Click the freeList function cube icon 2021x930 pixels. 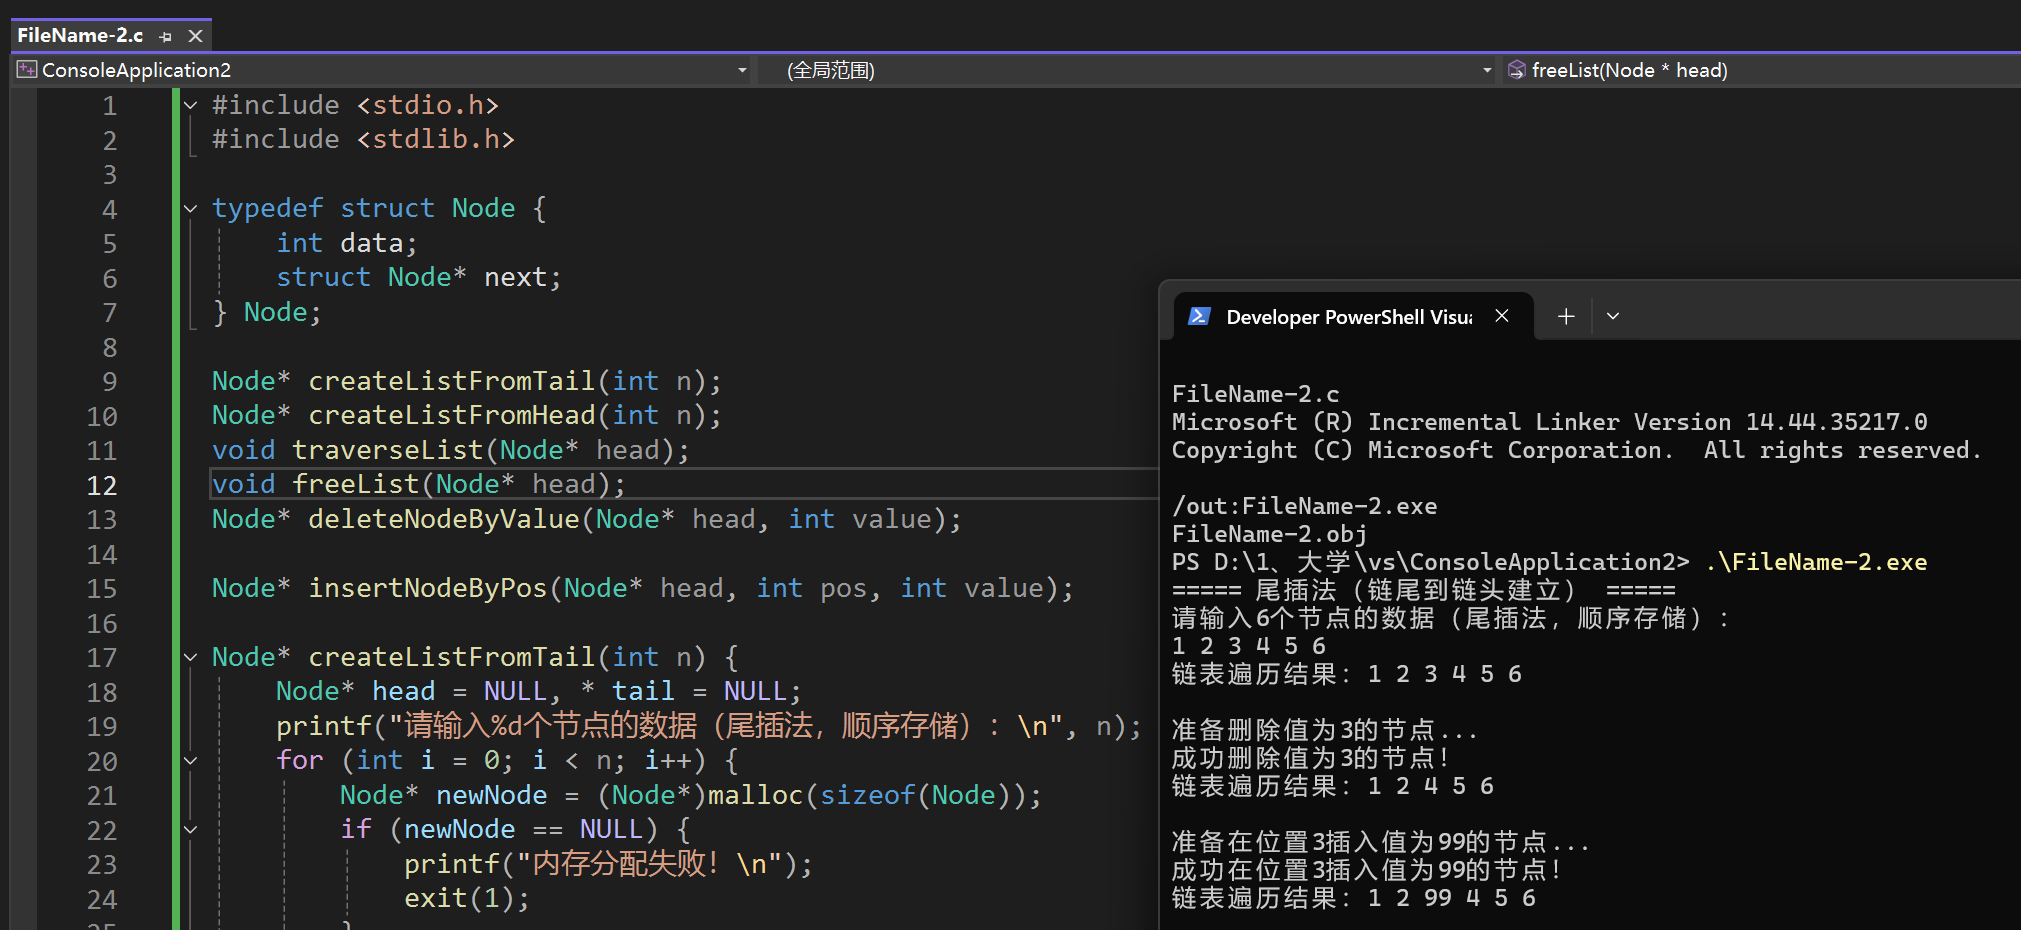tap(1517, 69)
